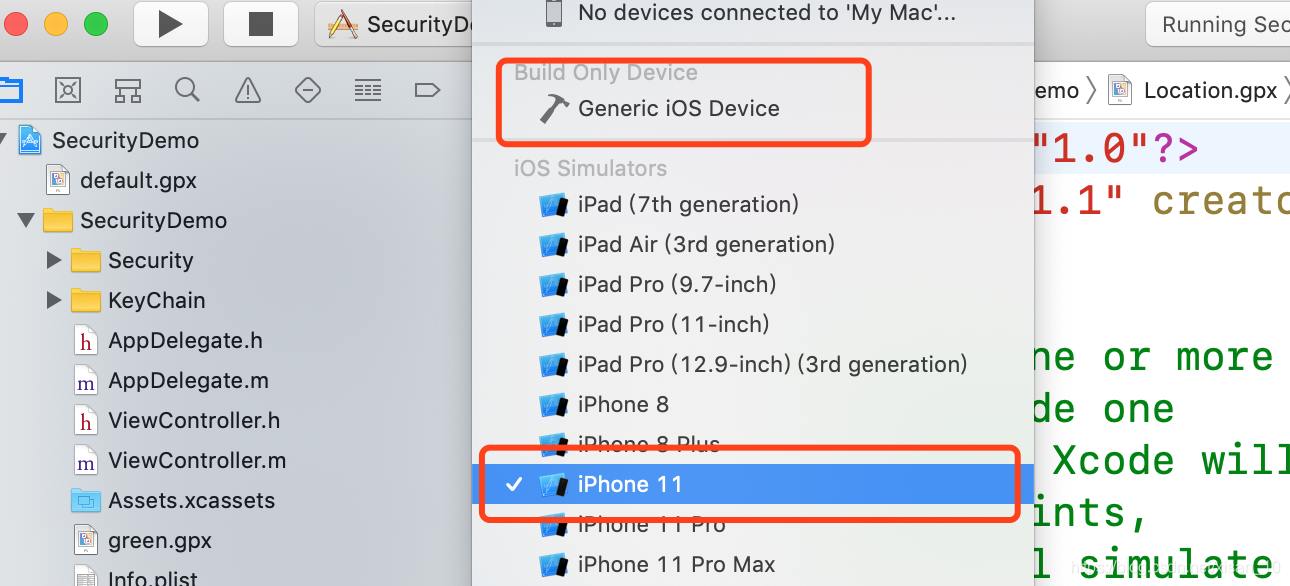The image size is (1290, 586).
Task: Open the symbol navigator icon
Action: tap(128, 91)
